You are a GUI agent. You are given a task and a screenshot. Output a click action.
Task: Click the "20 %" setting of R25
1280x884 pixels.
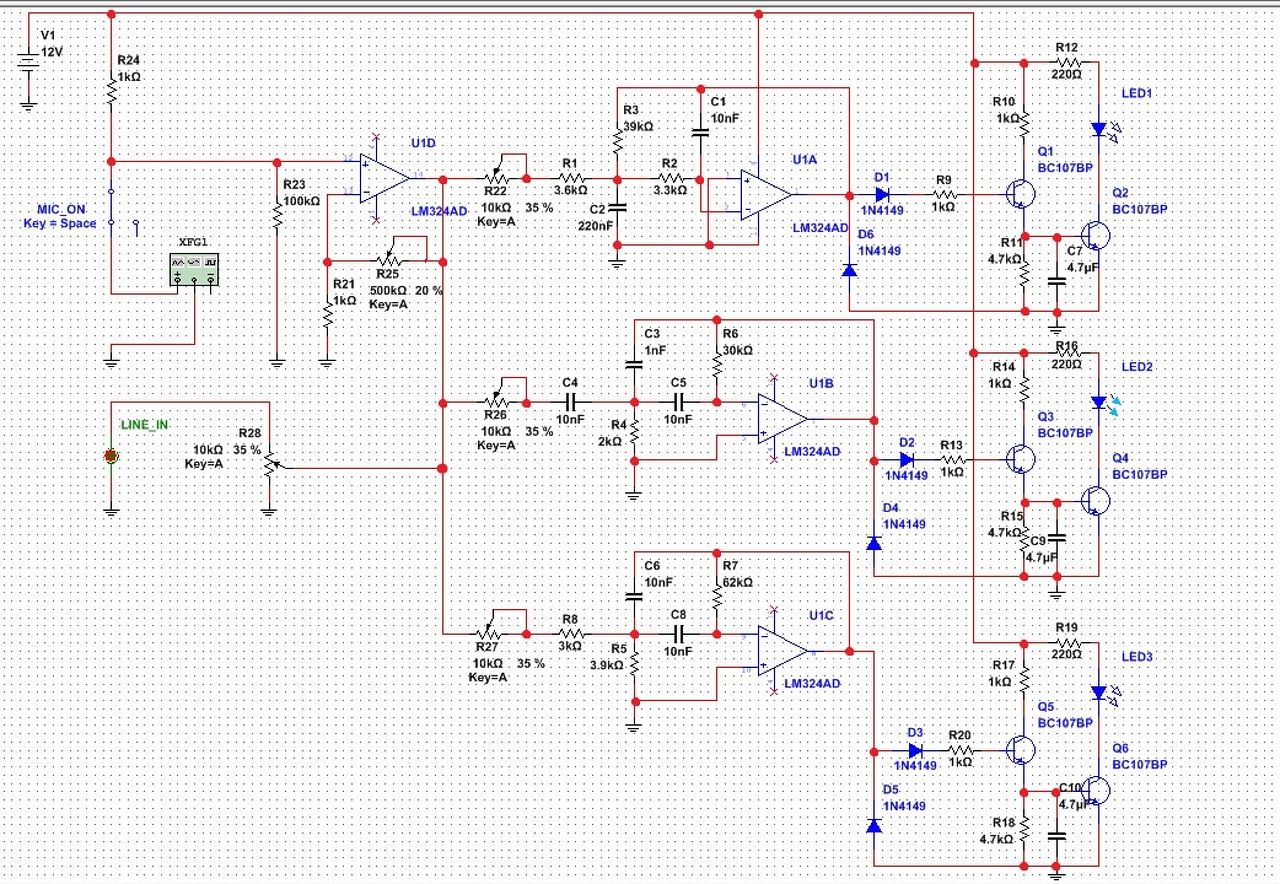coord(428,290)
